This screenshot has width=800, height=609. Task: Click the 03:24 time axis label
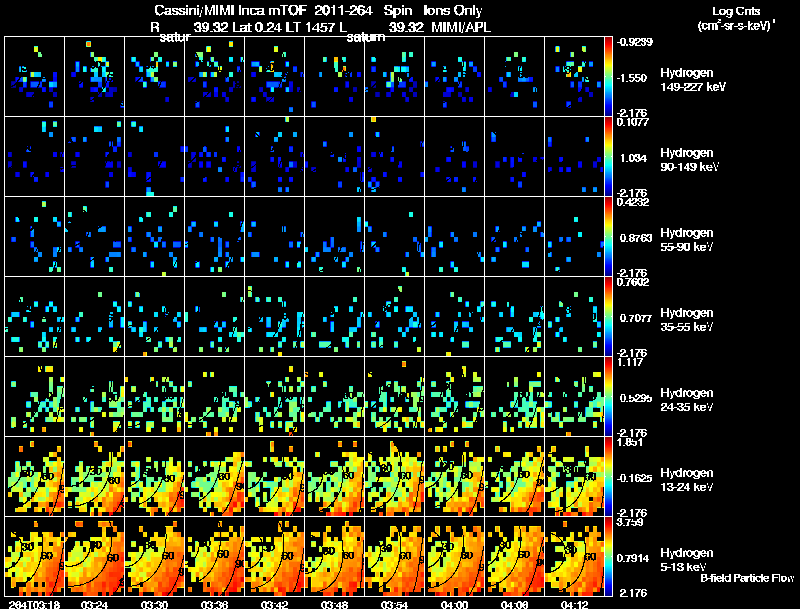point(94,604)
